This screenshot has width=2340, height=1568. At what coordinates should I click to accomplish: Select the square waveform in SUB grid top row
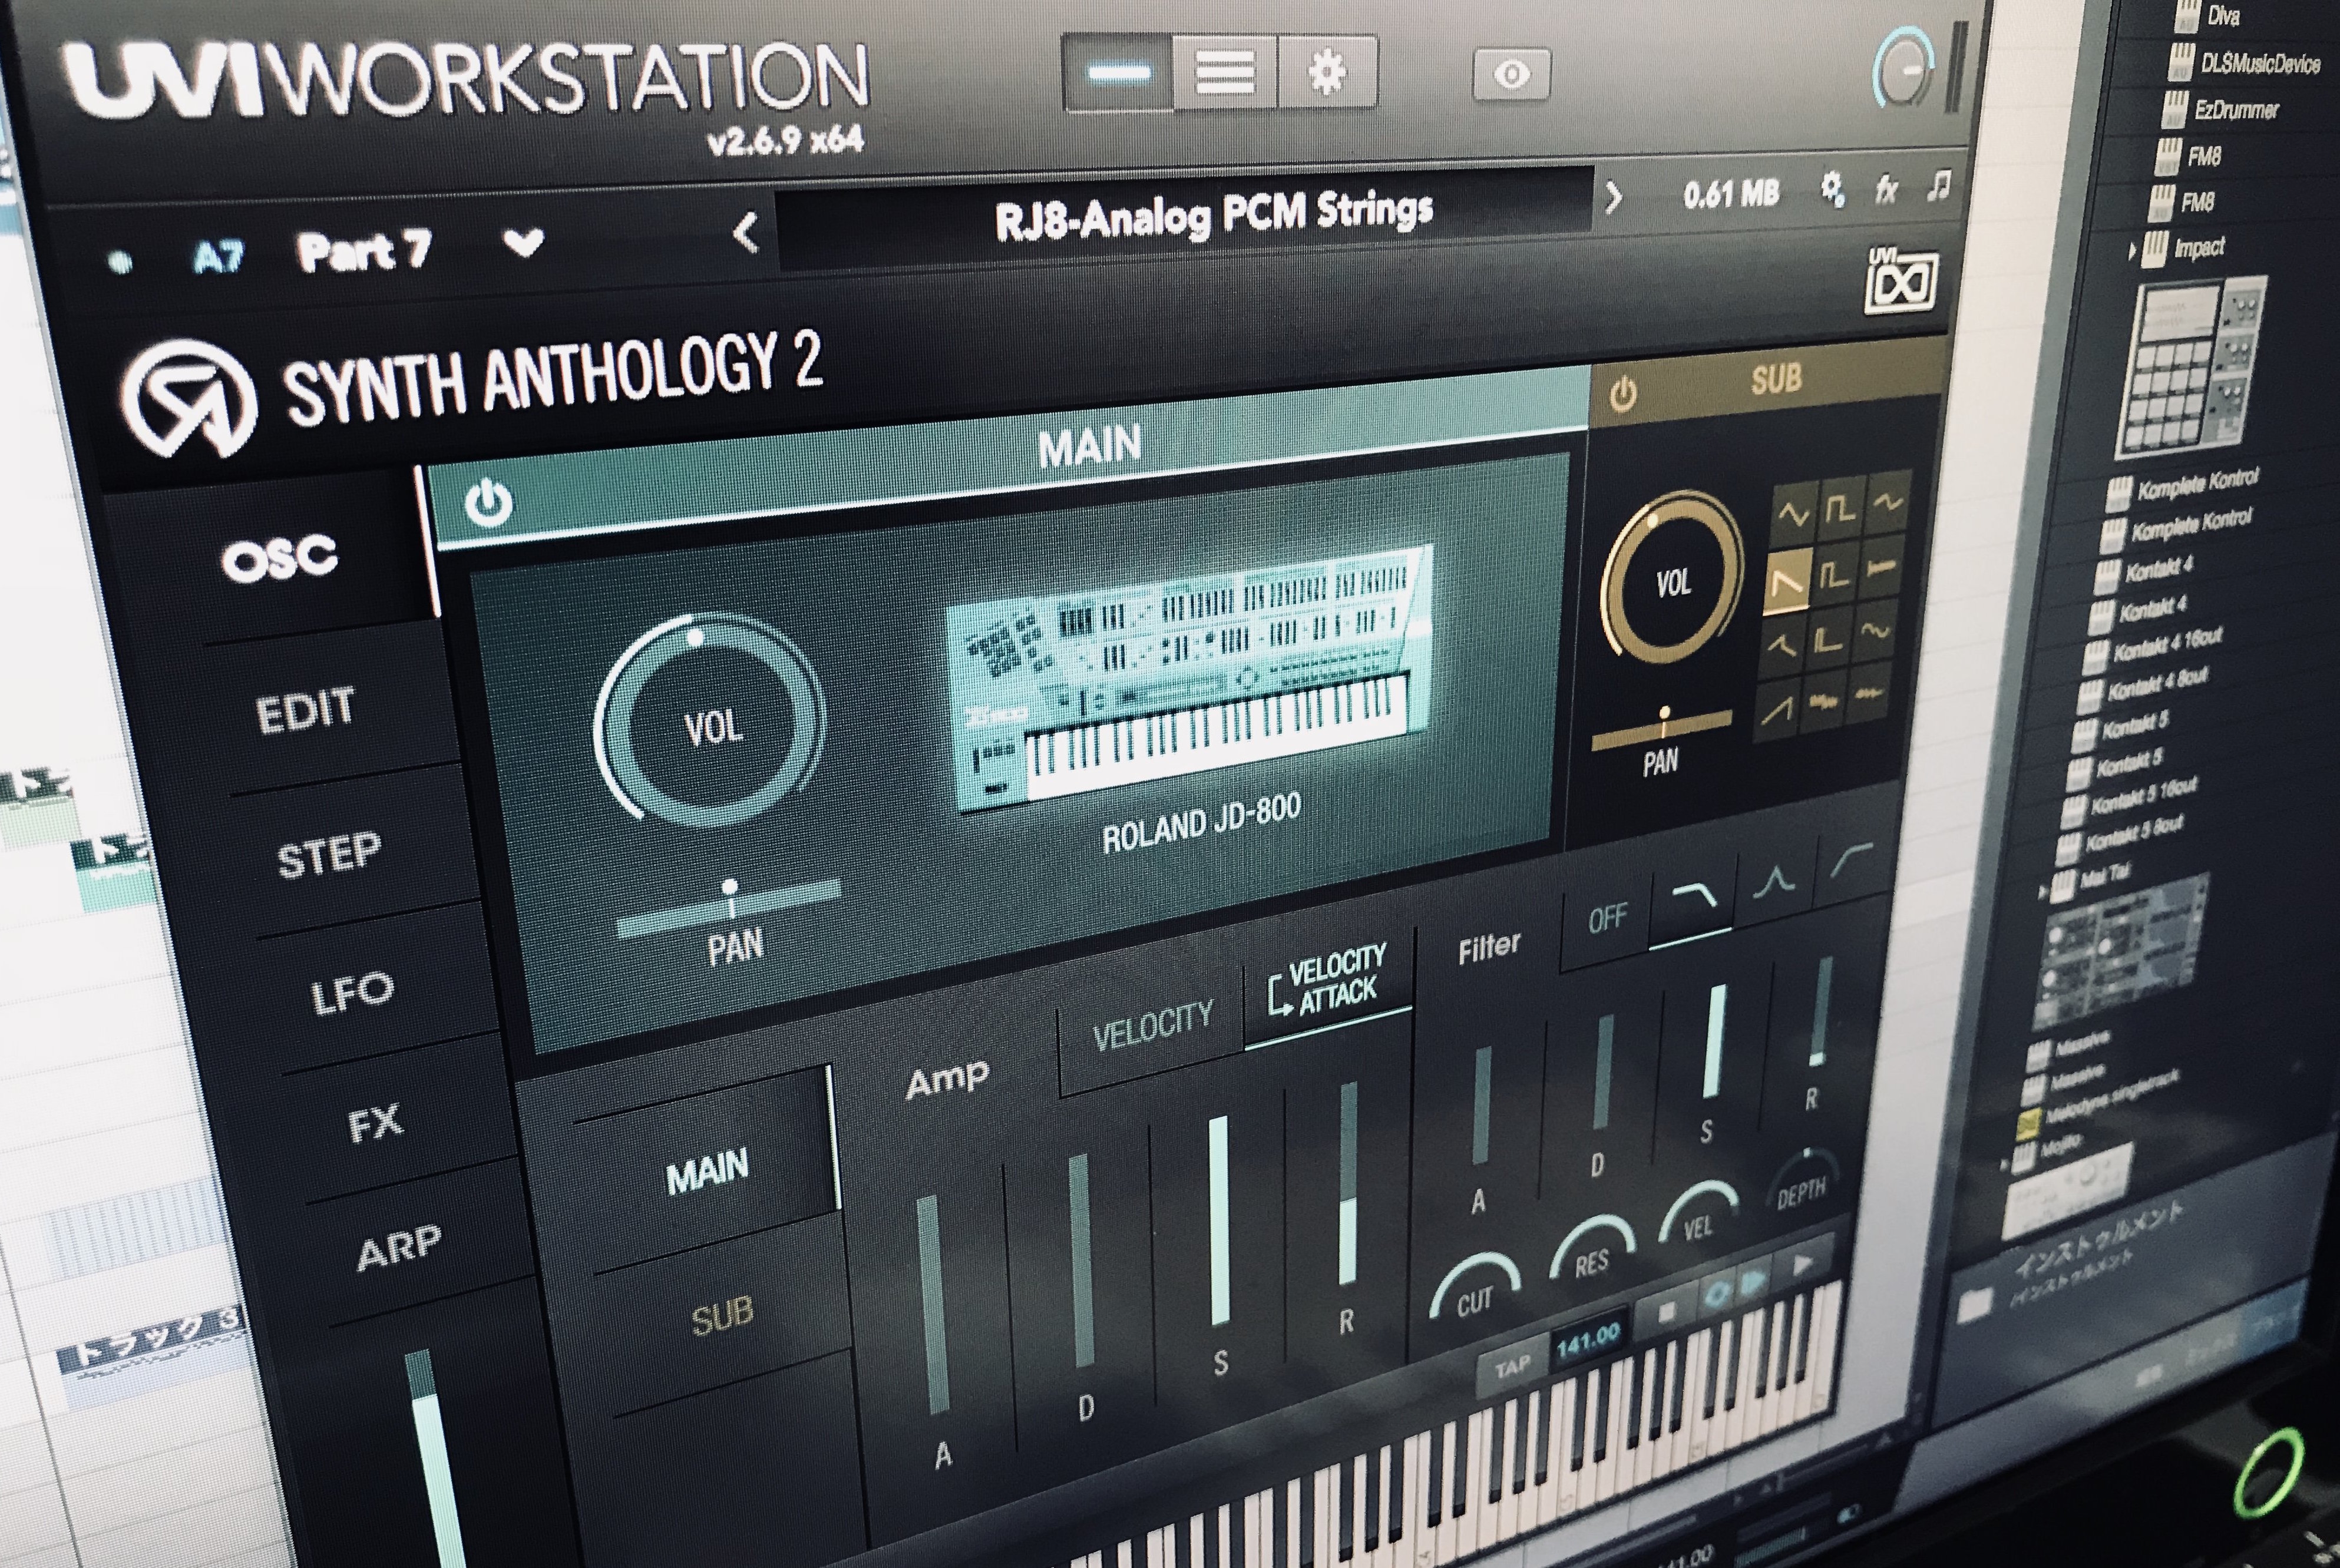point(1841,508)
